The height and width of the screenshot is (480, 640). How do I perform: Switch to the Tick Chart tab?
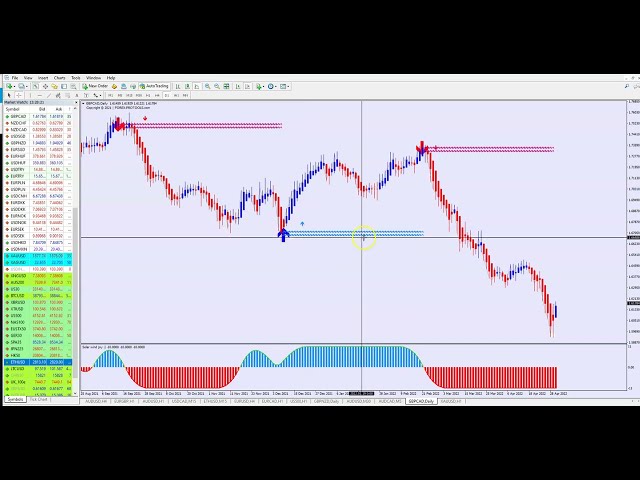(x=38, y=399)
